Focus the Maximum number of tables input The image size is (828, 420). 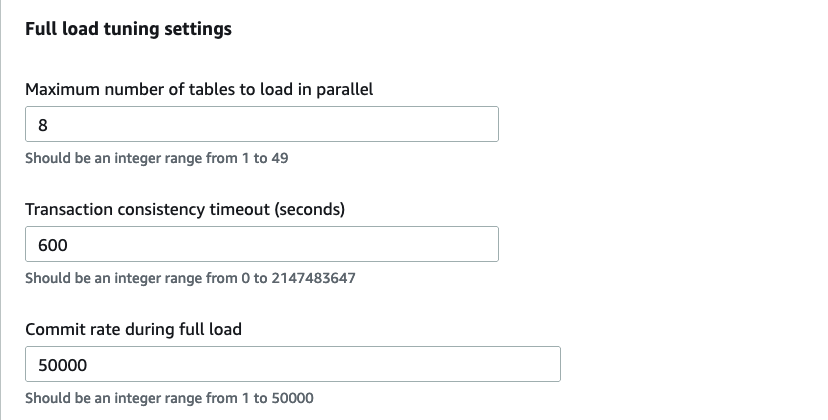click(x=261, y=125)
